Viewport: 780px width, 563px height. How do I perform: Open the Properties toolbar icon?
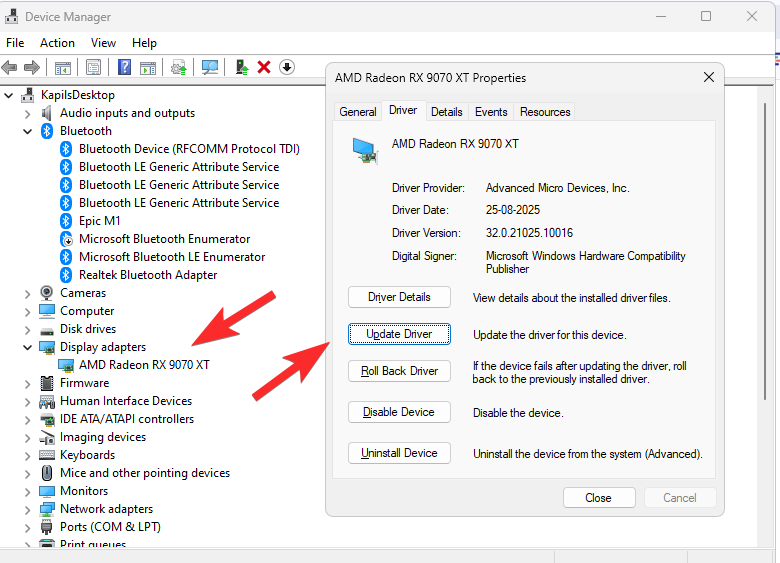pos(94,67)
